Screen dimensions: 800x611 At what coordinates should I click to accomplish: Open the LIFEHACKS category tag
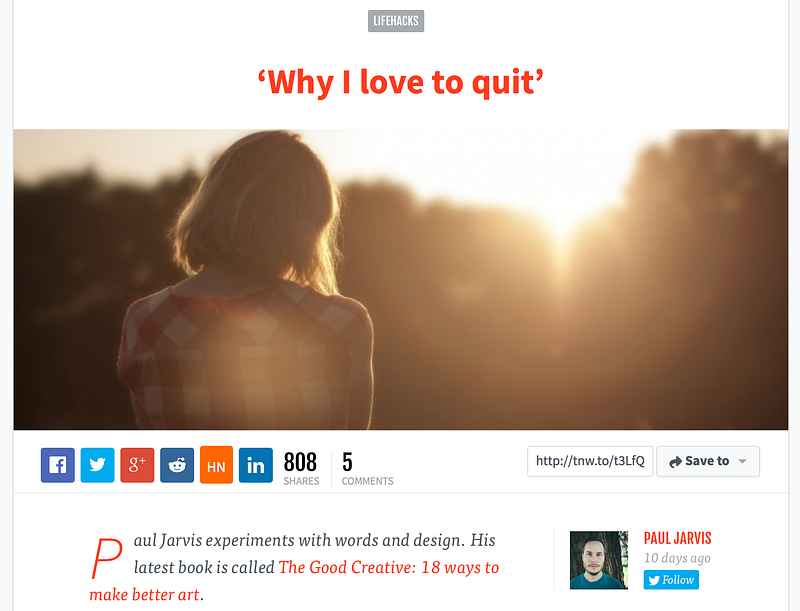(396, 21)
